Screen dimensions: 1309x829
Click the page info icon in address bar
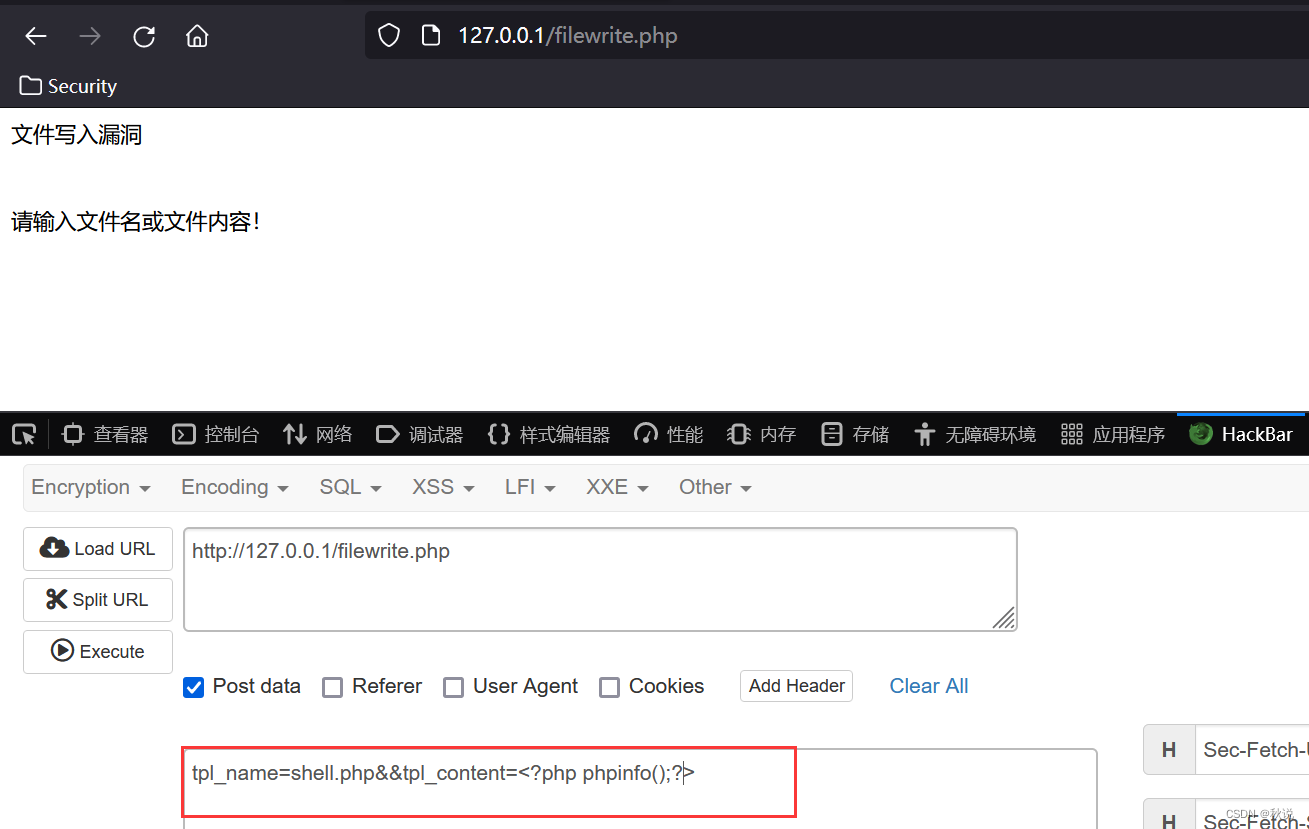click(x=431, y=37)
